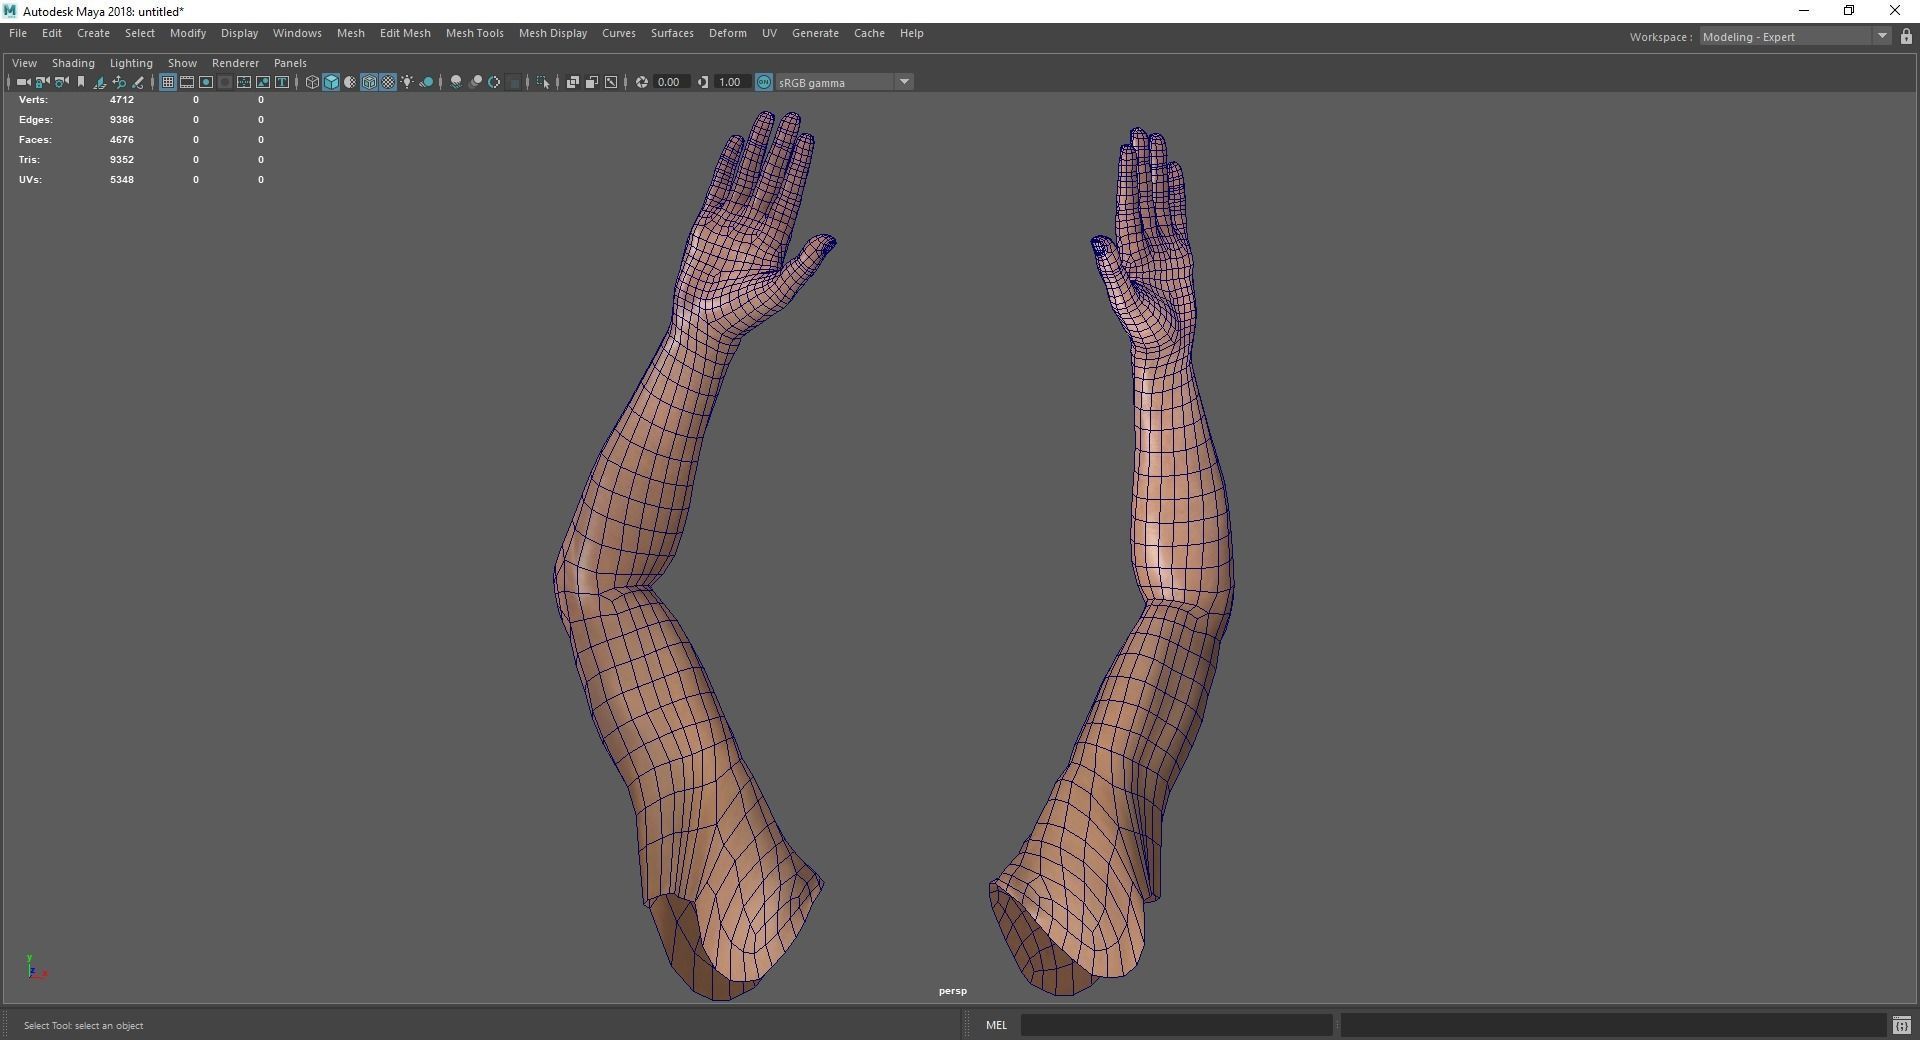Open the Workspace Modeling - Expert dropdown
Screen dimensions: 1920x1040
pyautogui.click(x=1795, y=37)
